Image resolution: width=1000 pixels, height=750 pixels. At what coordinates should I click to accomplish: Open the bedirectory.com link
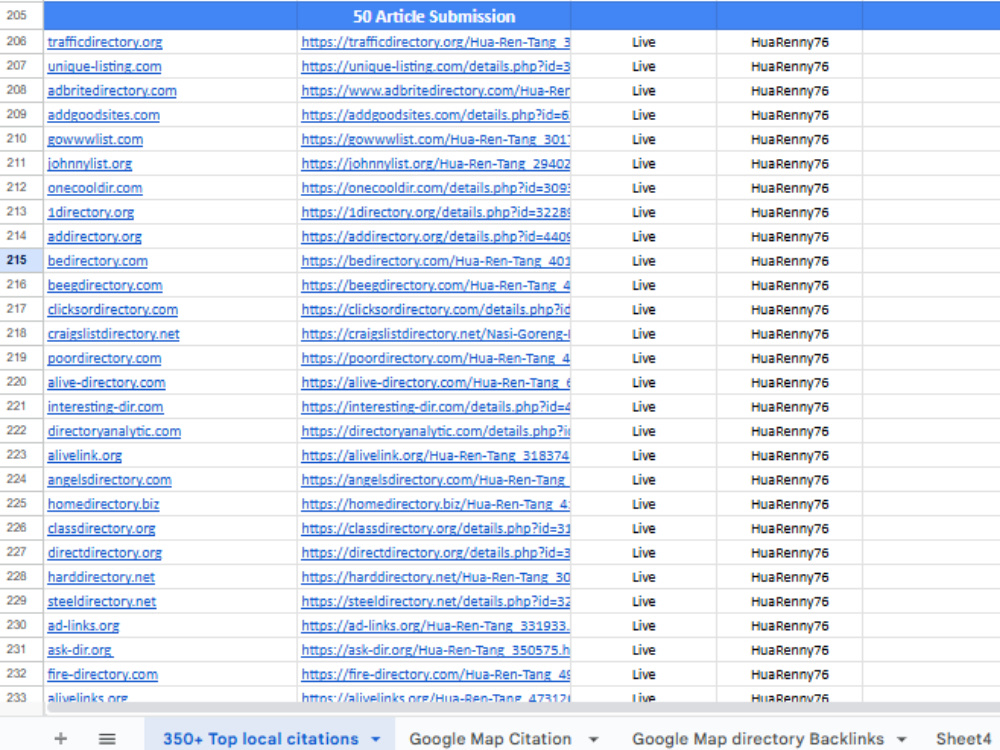(98, 261)
